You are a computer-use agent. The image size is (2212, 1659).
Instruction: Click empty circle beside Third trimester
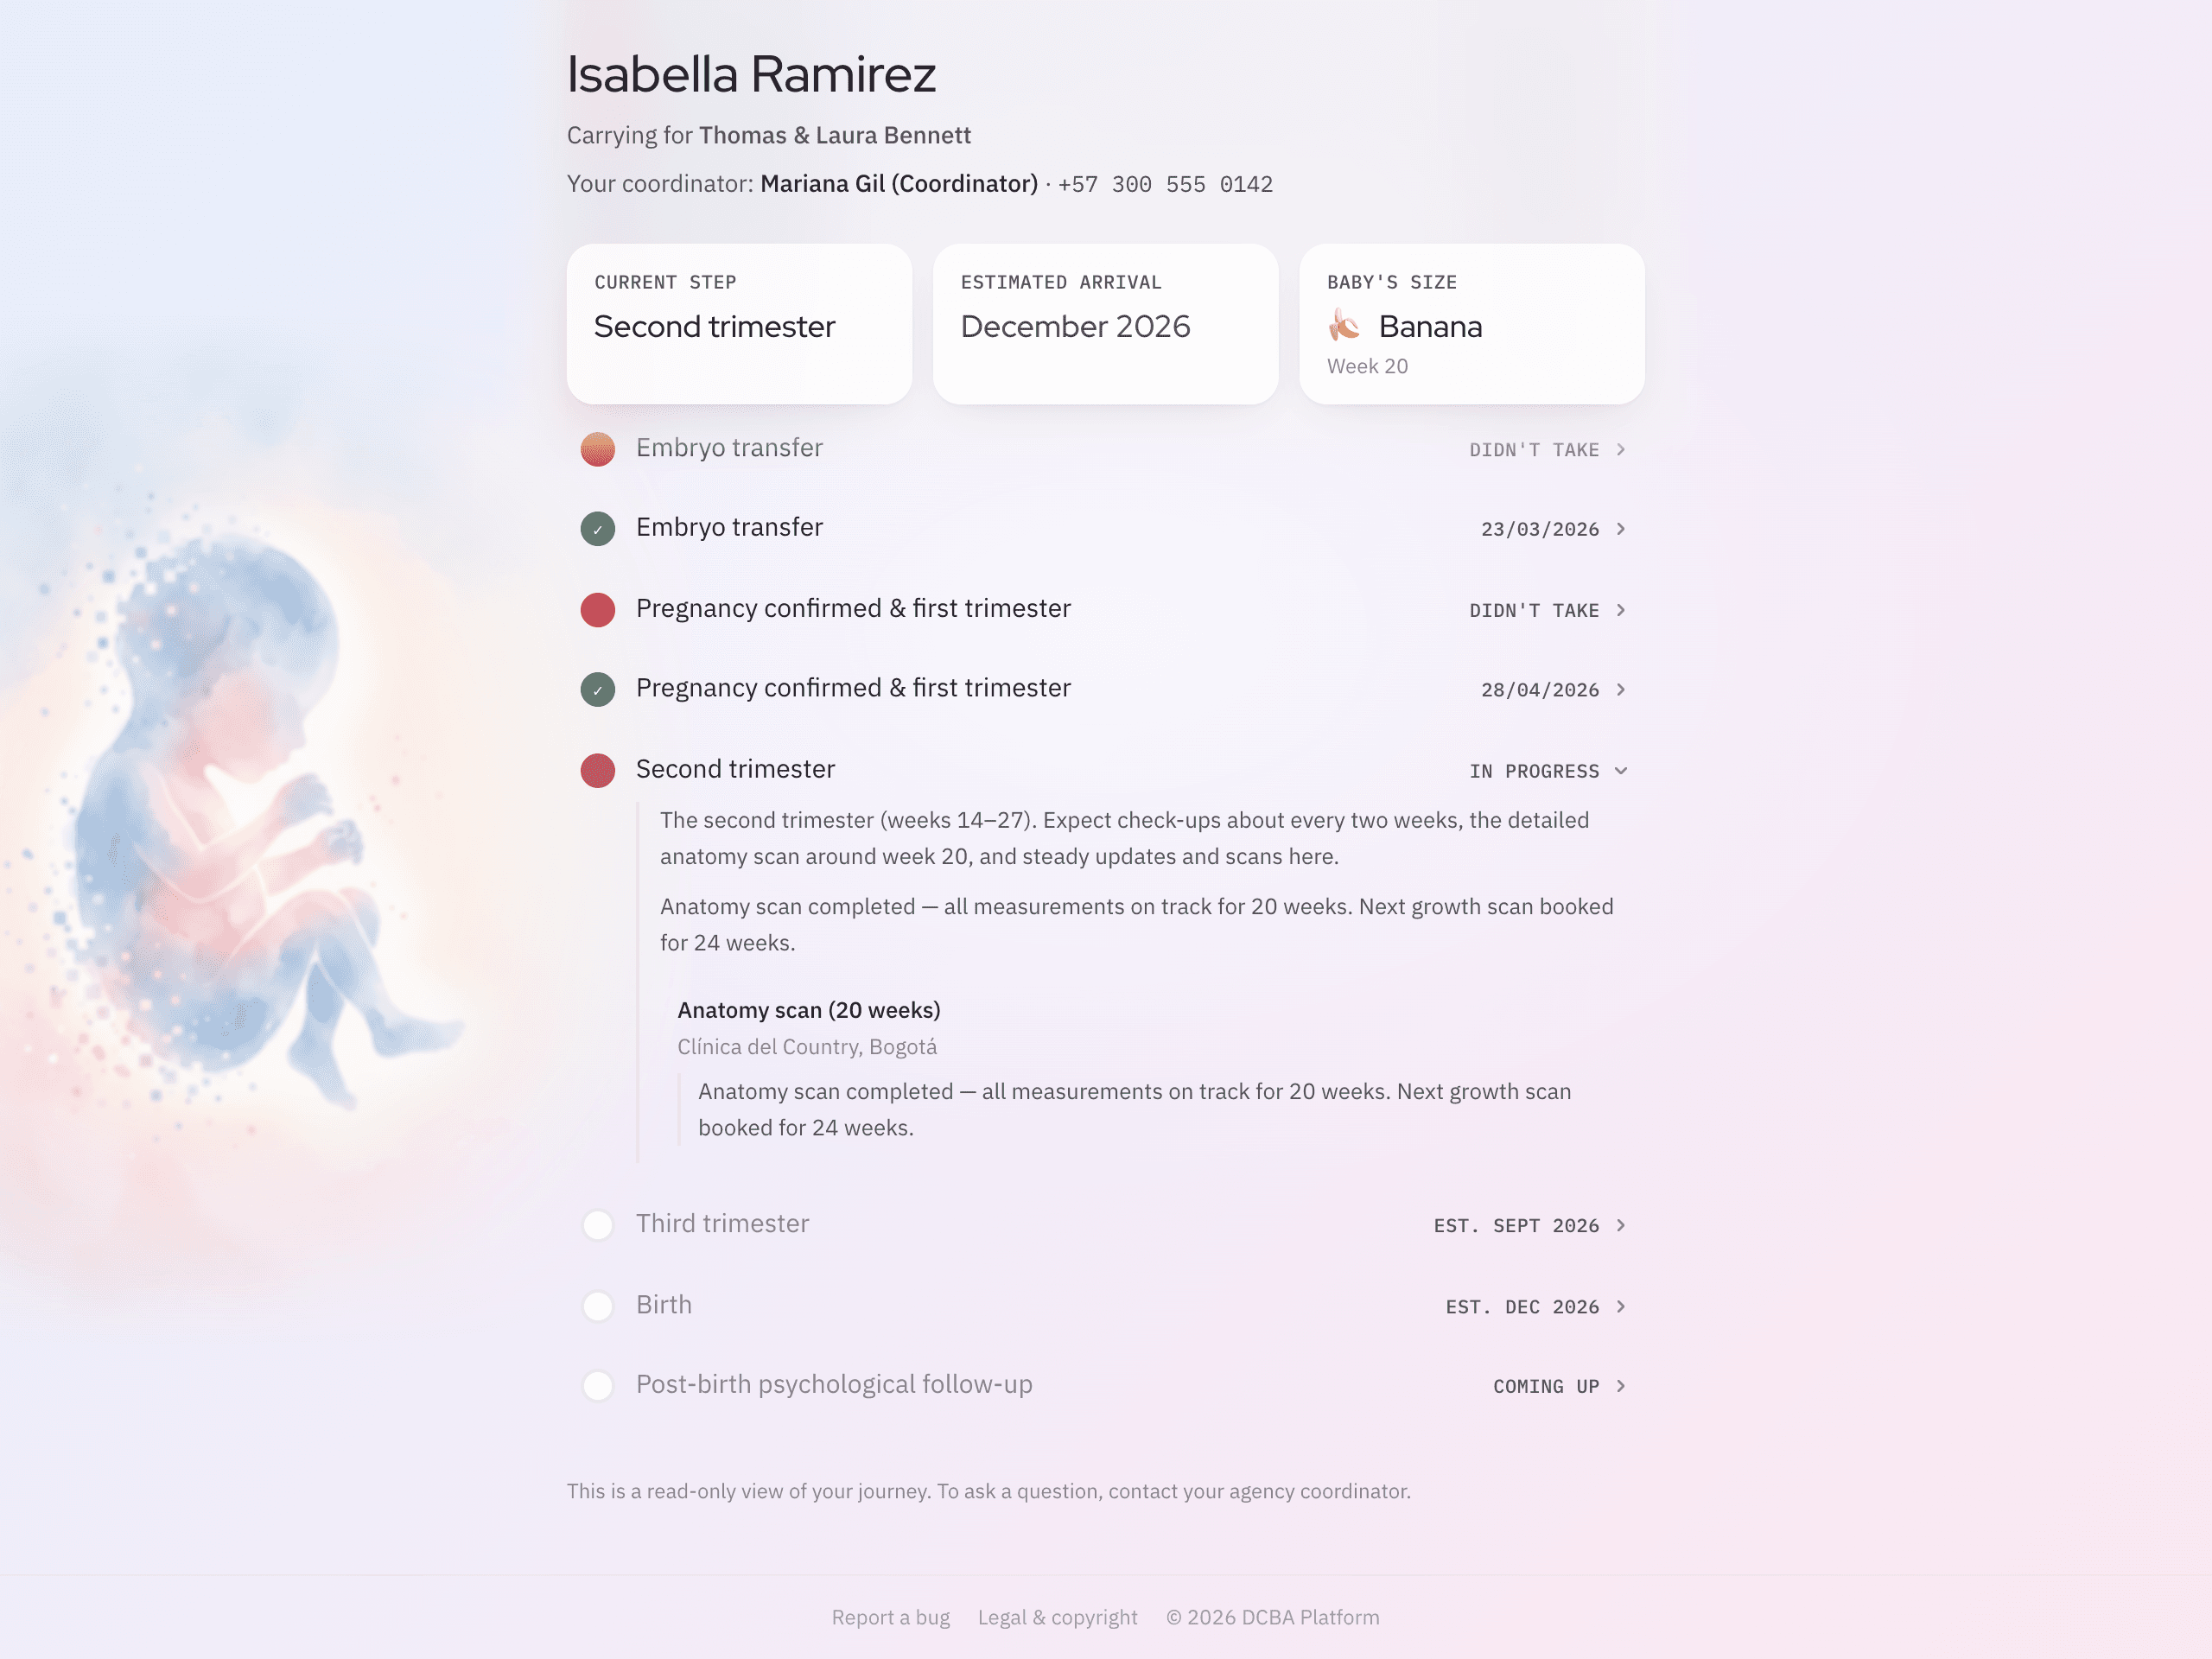click(598, 1225)
